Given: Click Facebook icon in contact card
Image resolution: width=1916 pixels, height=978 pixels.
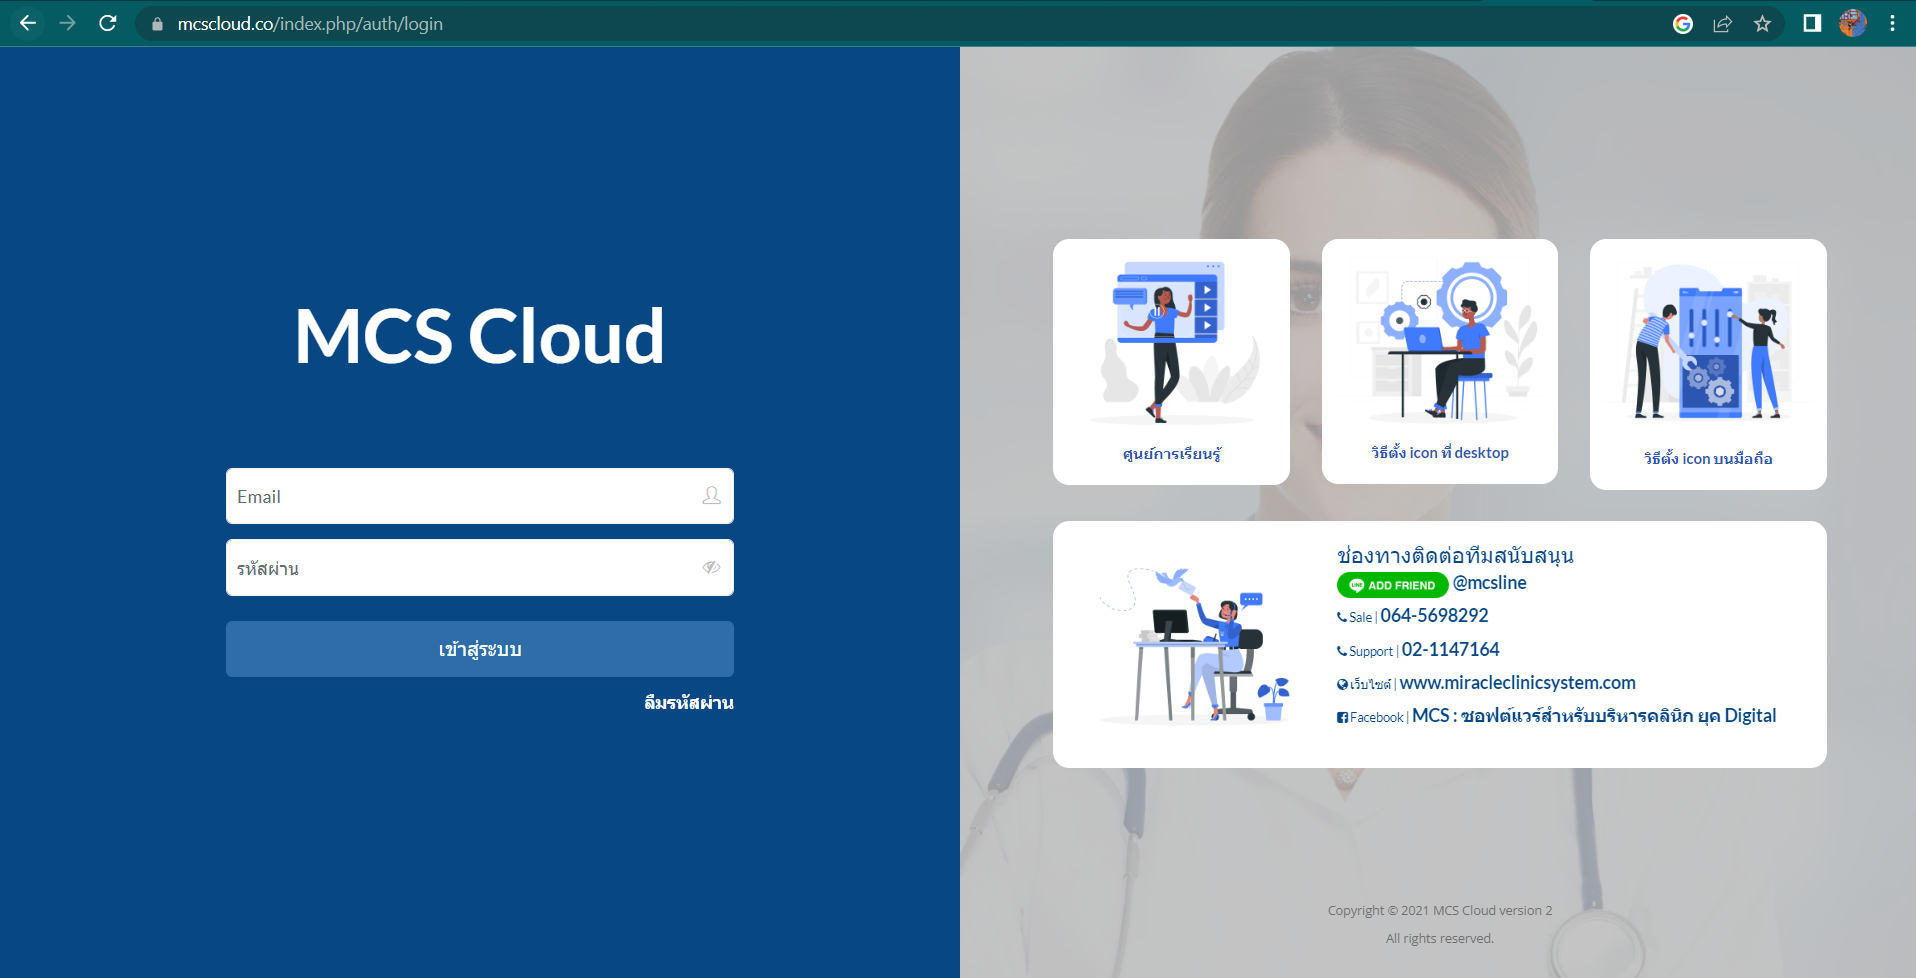Looking at the screenshot, I should click(x=1343, y=717).
